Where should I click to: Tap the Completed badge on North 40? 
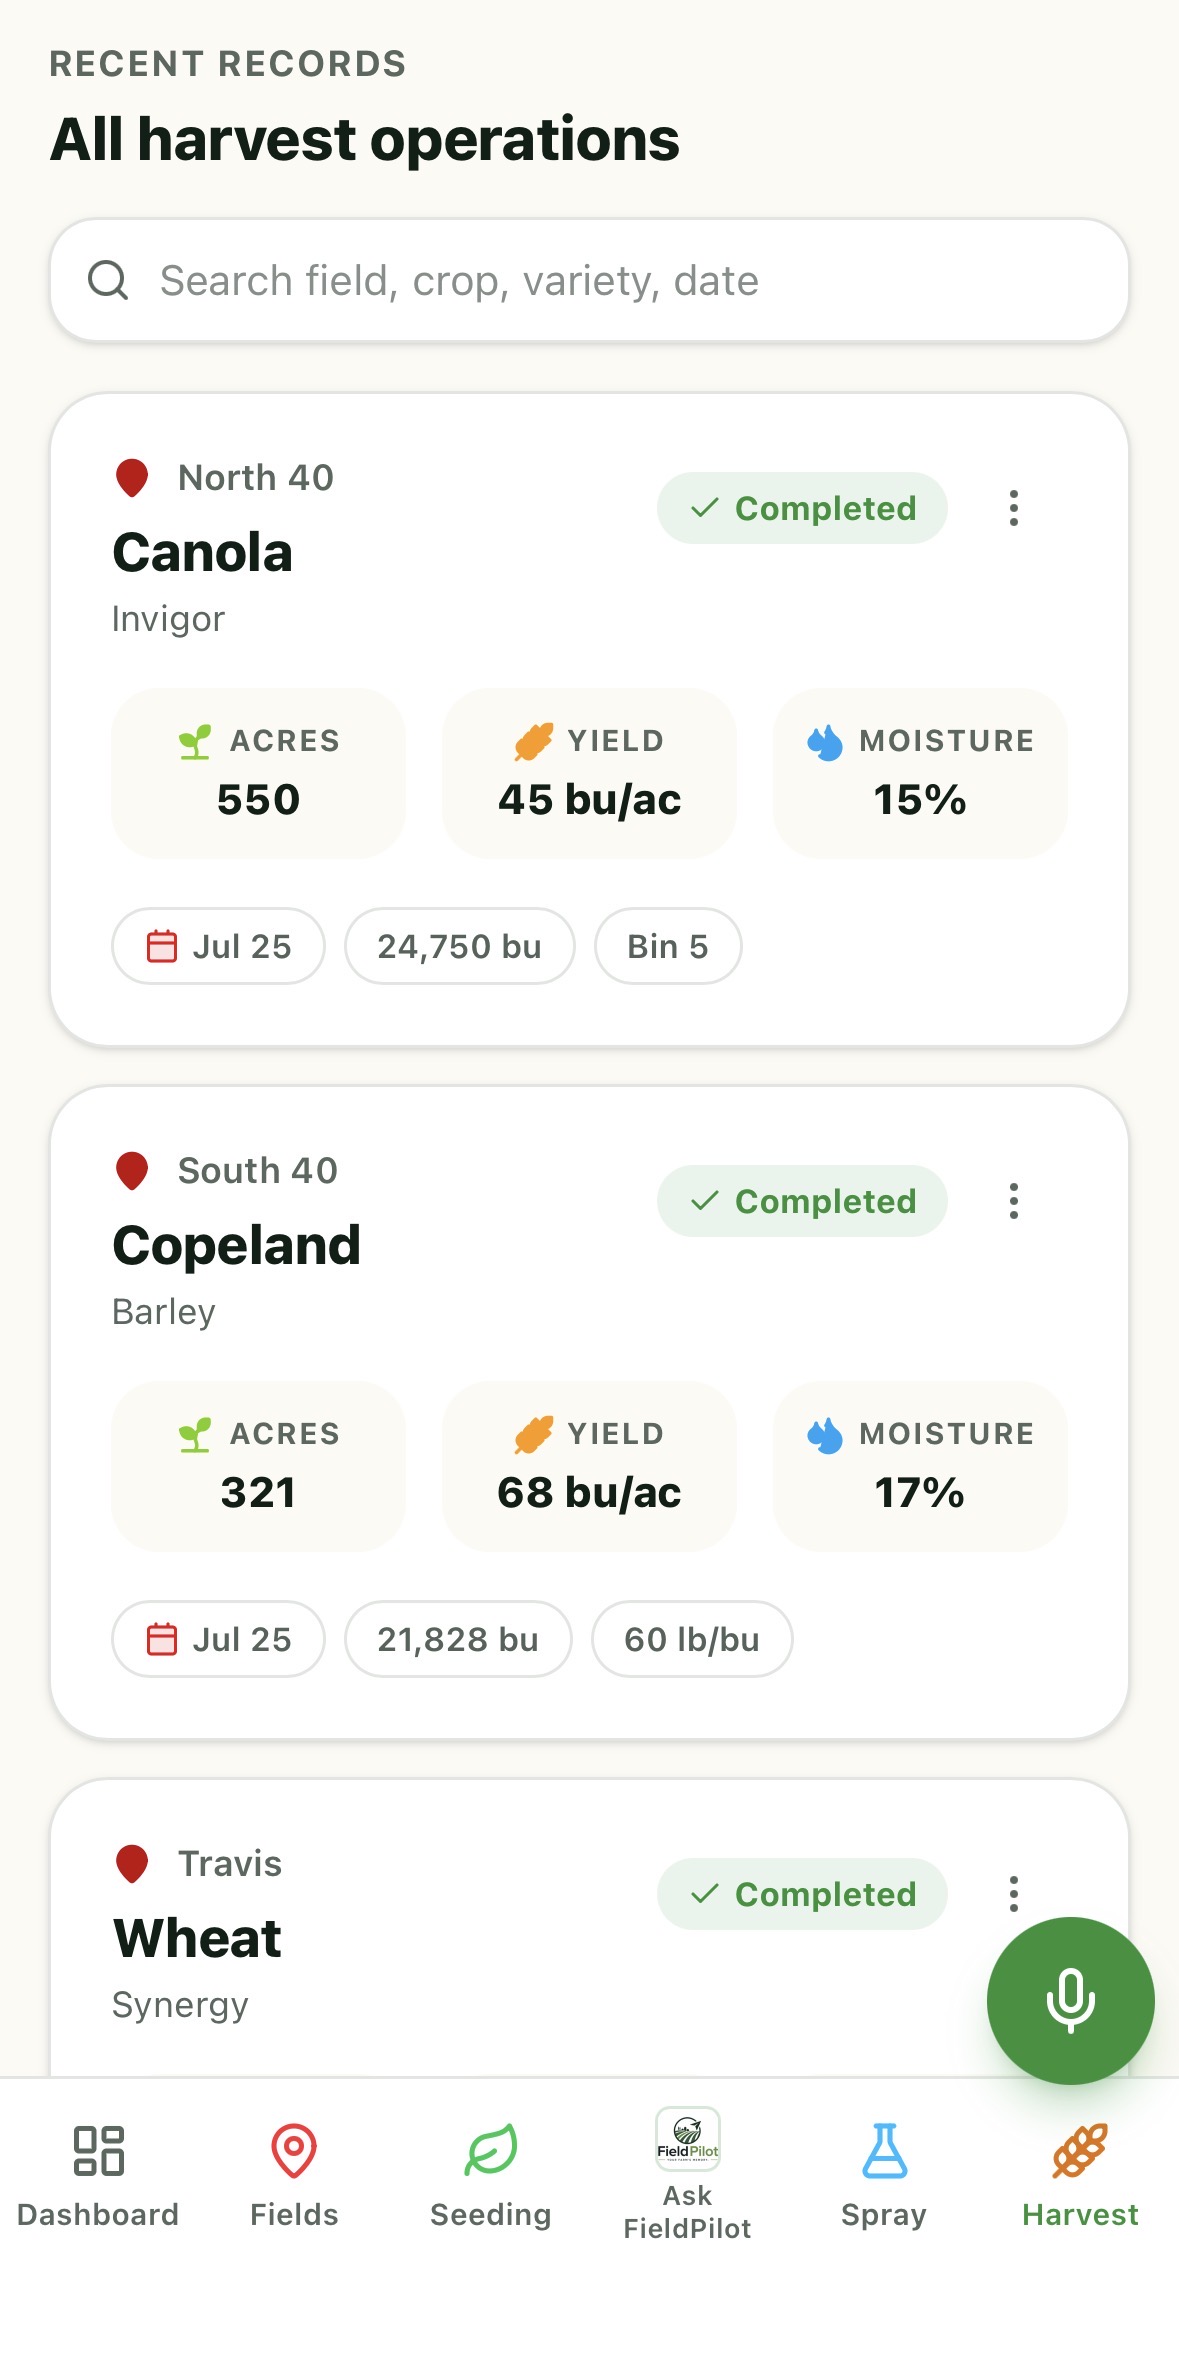(802, 508)
